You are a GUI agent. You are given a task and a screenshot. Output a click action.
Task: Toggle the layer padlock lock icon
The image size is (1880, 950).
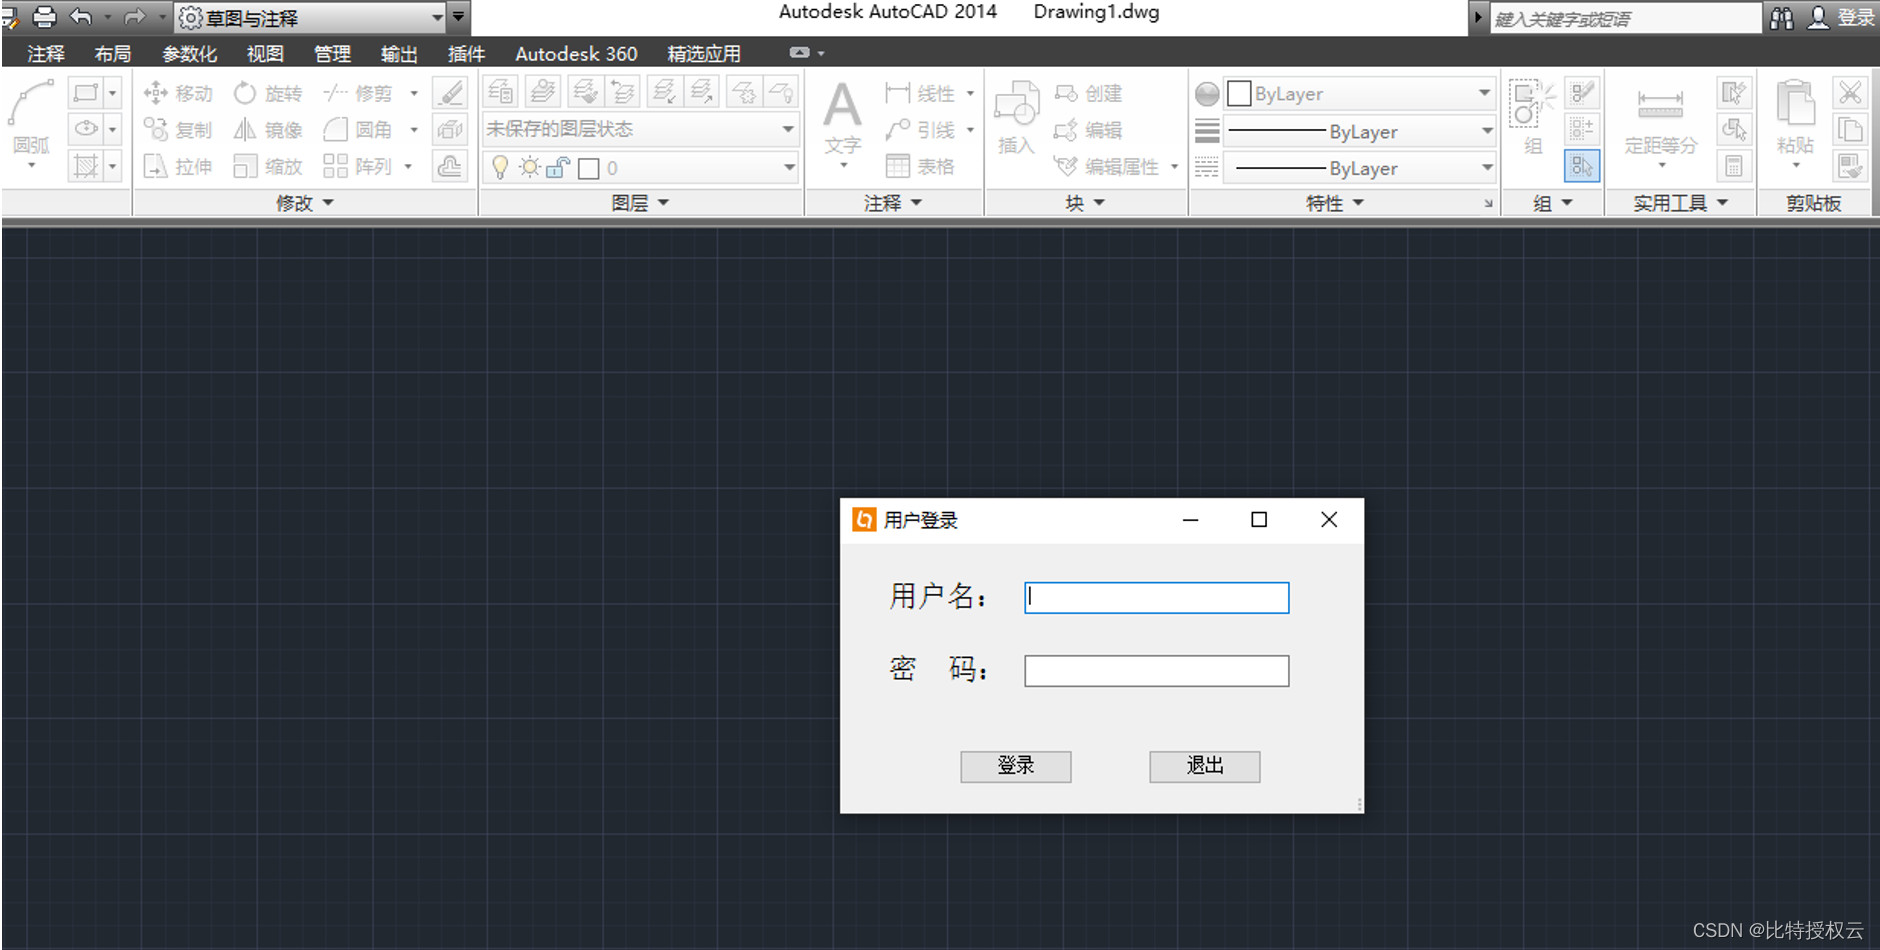pyautogui.click(x=558, y=167)
